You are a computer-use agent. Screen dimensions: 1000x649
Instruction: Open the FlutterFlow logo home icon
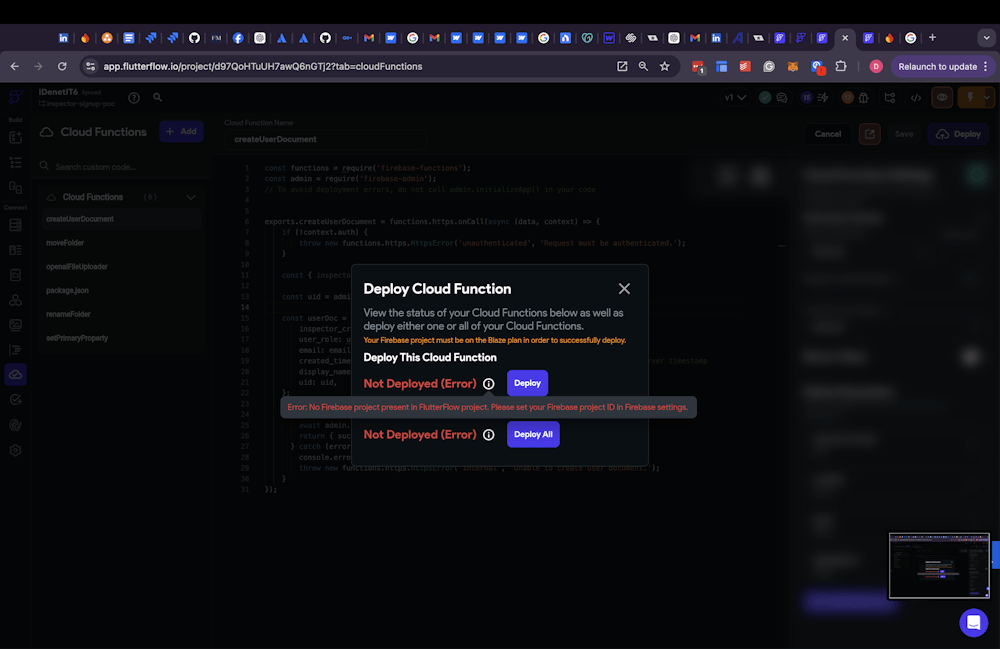(x=16, y=97)
